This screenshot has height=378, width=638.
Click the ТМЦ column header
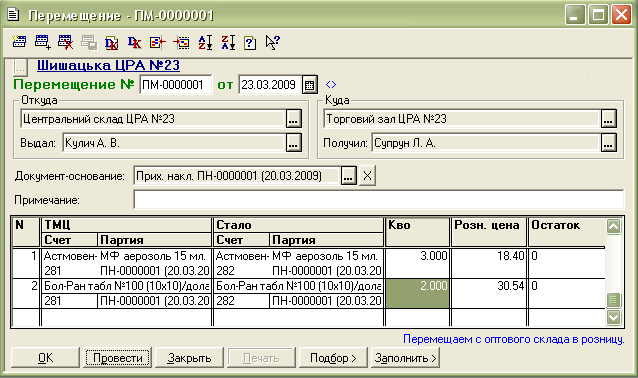(126, 225)
